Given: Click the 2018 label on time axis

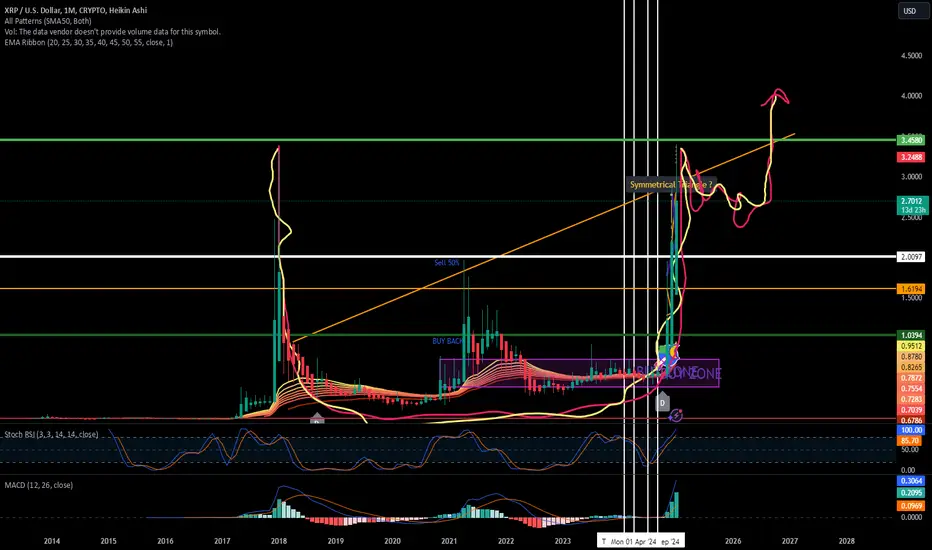Looking at the screenshot, I should 279,541.
